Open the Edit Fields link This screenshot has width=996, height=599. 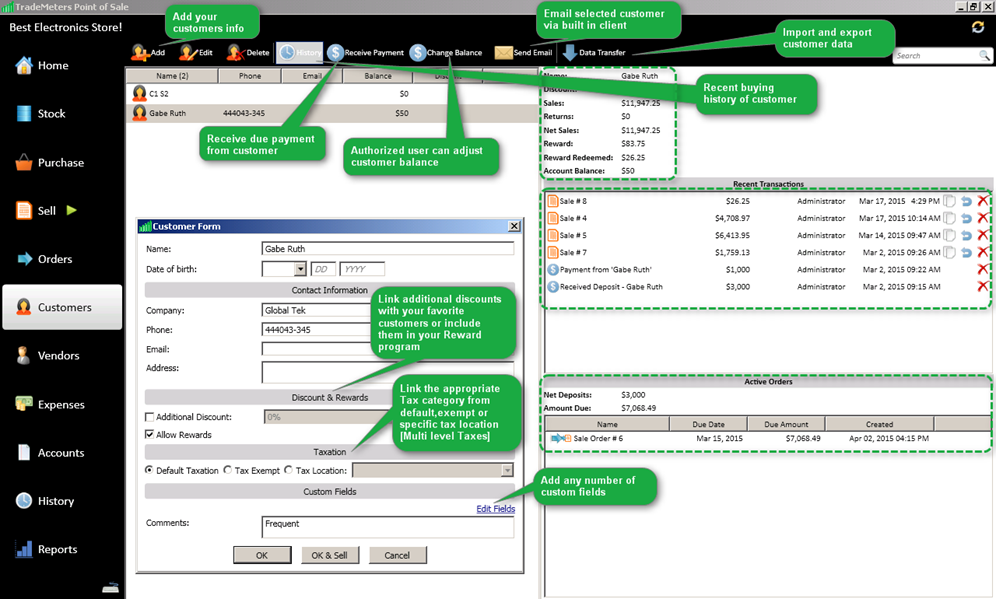tap(495, 509)
